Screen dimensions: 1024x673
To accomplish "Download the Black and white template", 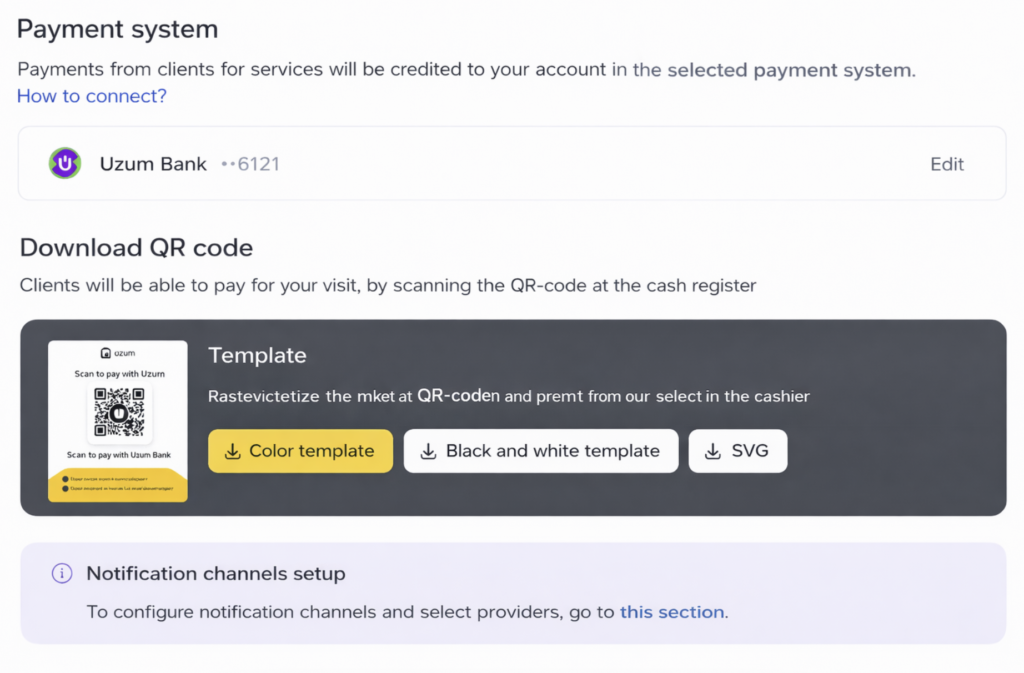I will [541, 451].
